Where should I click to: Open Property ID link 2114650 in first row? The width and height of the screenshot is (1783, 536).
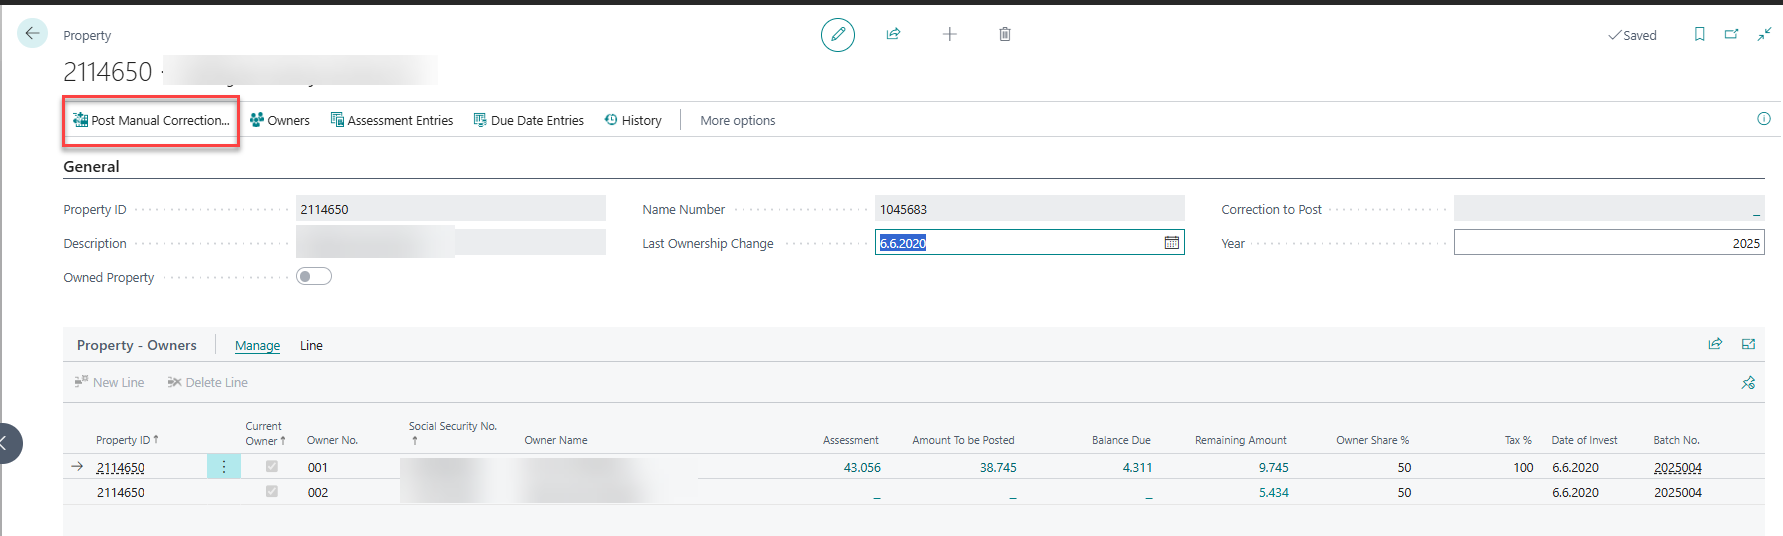pos(120,467)
